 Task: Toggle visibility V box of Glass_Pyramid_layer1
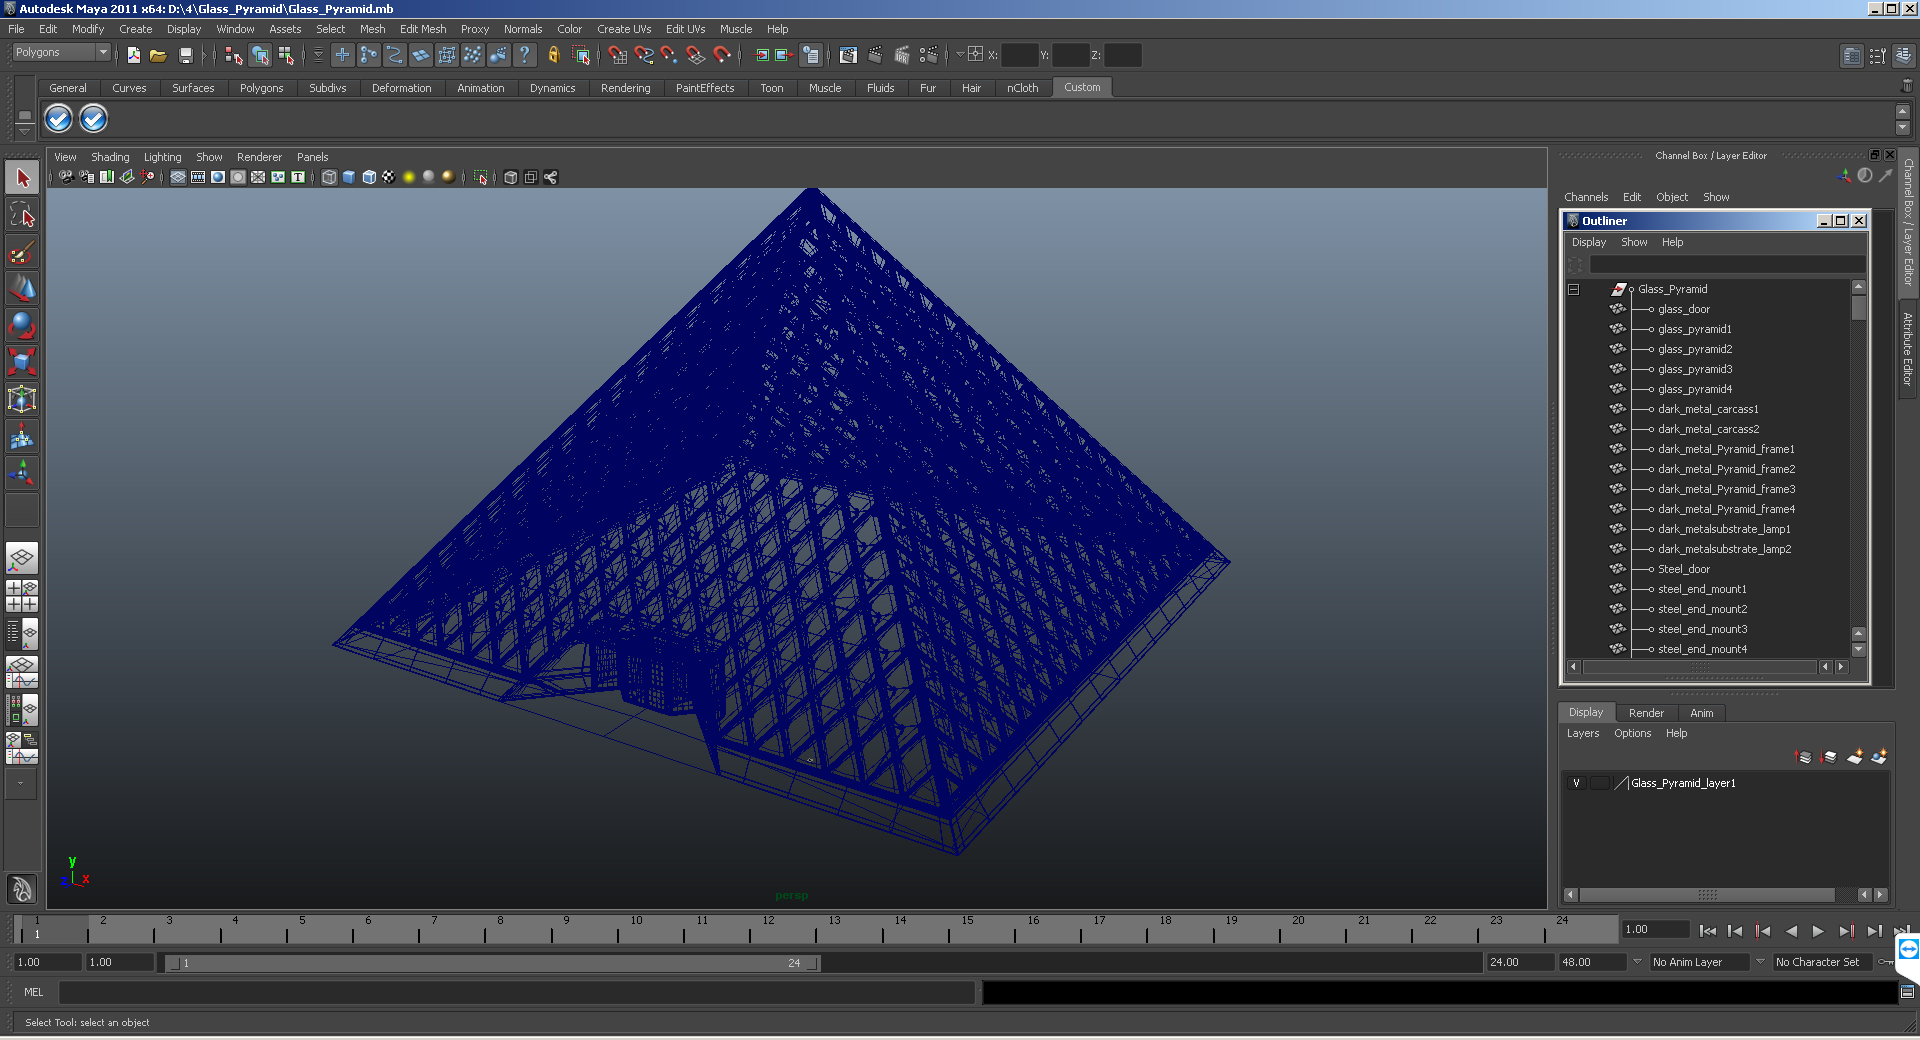pyautogui.click(x=1577, y=783)
